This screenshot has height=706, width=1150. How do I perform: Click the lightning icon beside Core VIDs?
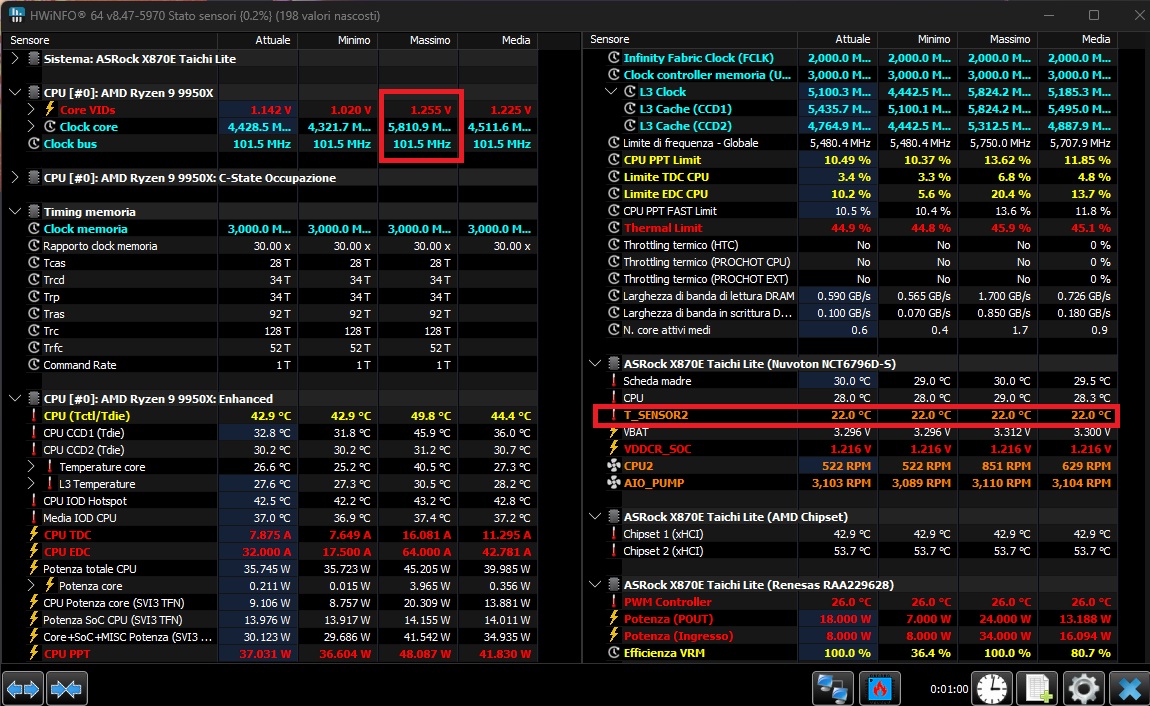[x=49, y=109]
